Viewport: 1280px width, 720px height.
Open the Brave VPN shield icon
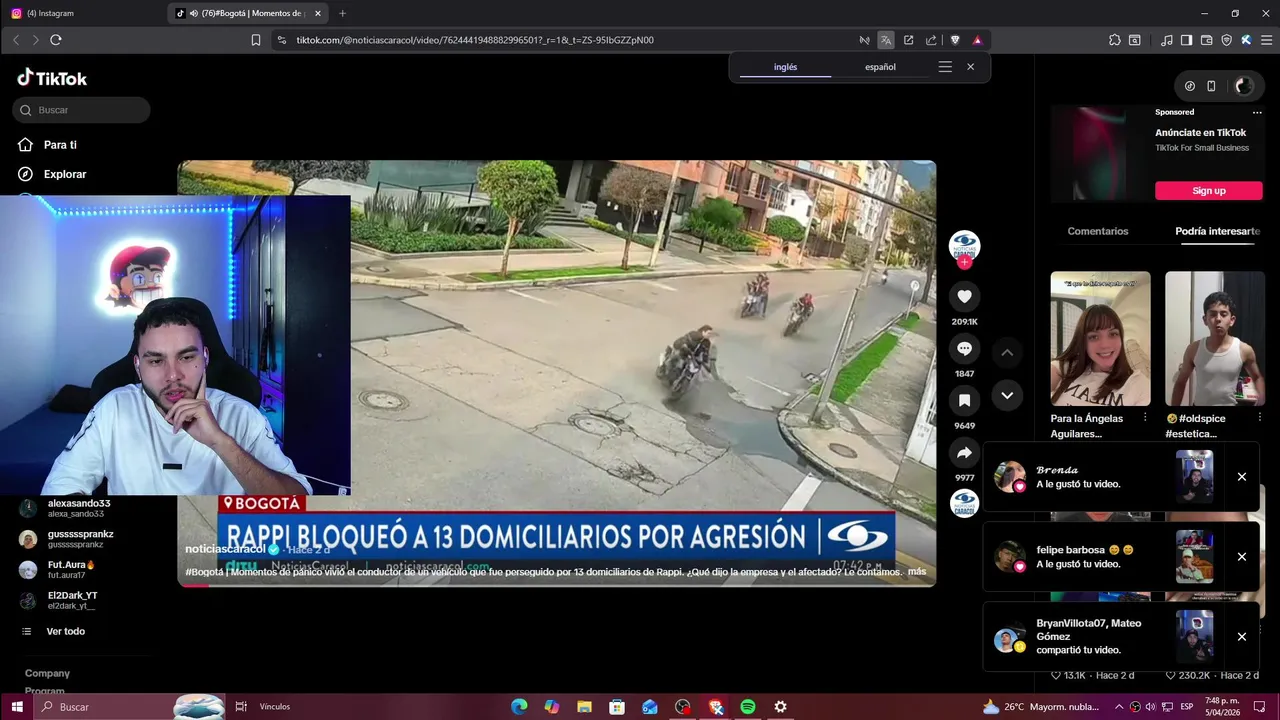(1227, 40)
